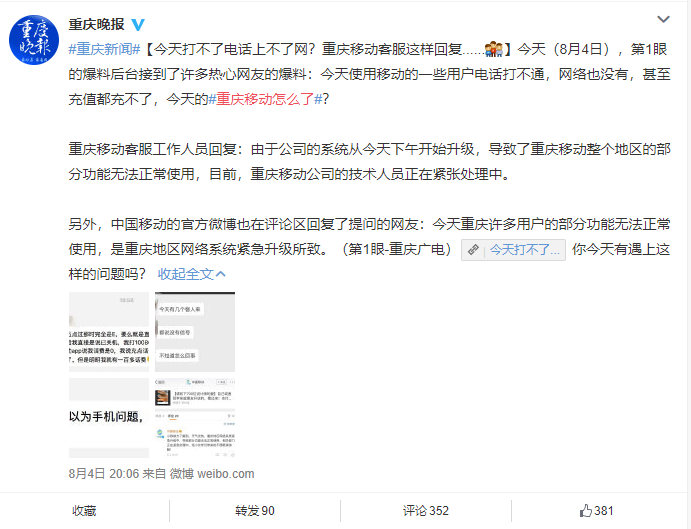Click the family emoji in the headline
Screen dimensions: 691x529
(493, 49)
